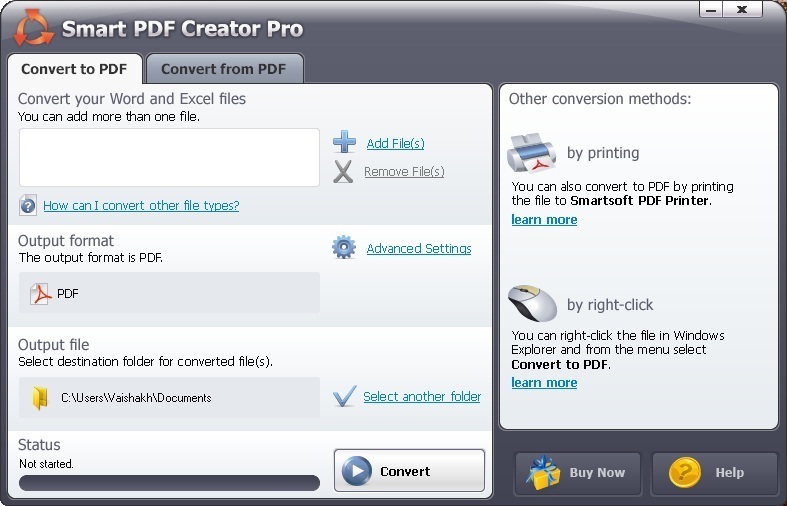Click the Output format heading
This screenshot has height=506, width=787.
(x=66, y=241)
